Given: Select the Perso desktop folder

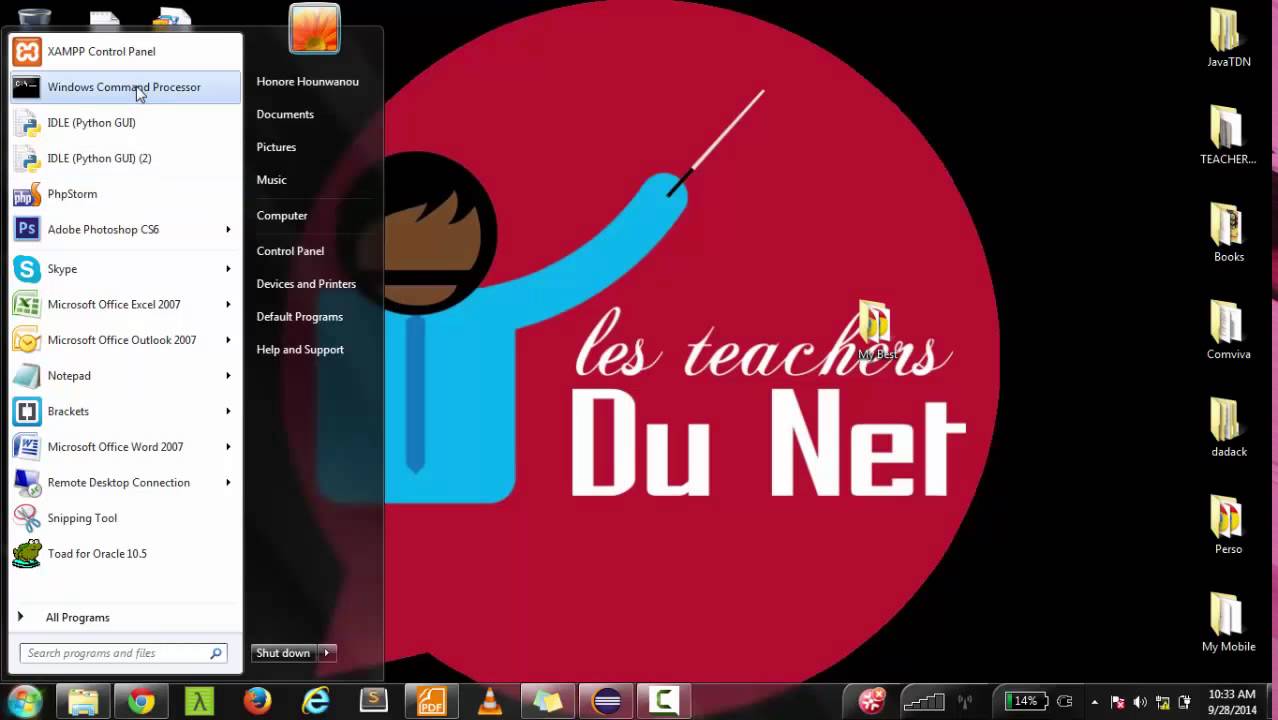Looking at the screenshot, I should tap(1228, 525).
